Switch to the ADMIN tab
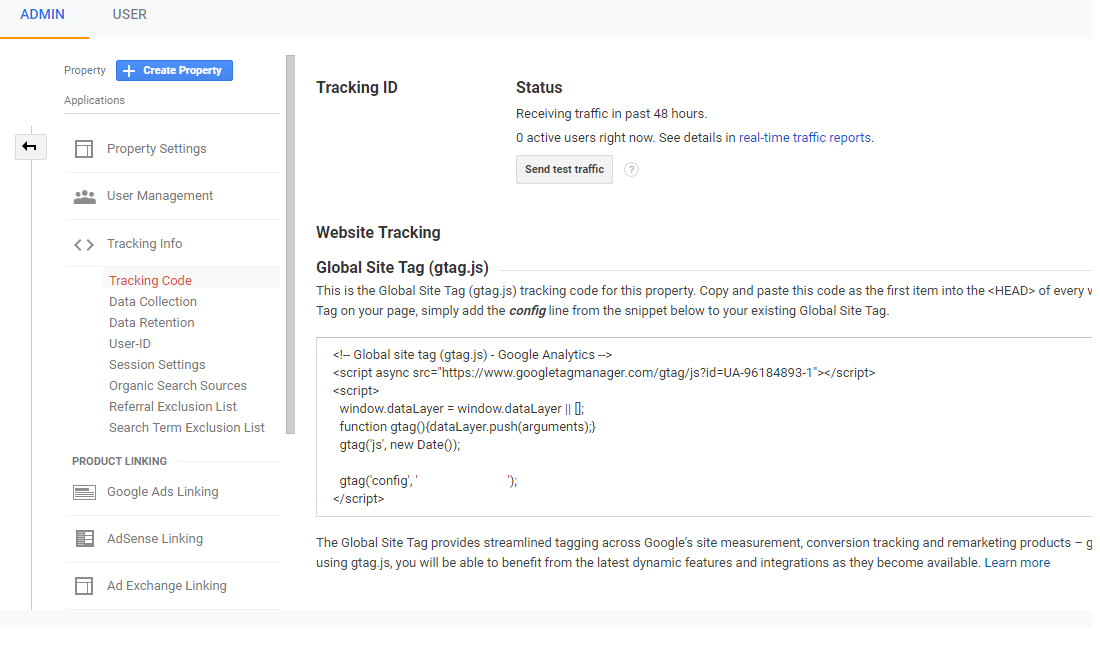Image resolution: width=1100 pixels, height=648 pixels. coord(42,15)
